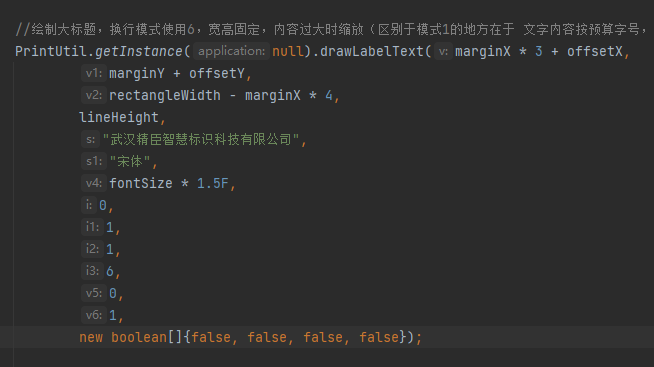This screenshot has height=367, width=654.
Task: Click the 1.5F float literal
Action: click(x=213, y=184)
